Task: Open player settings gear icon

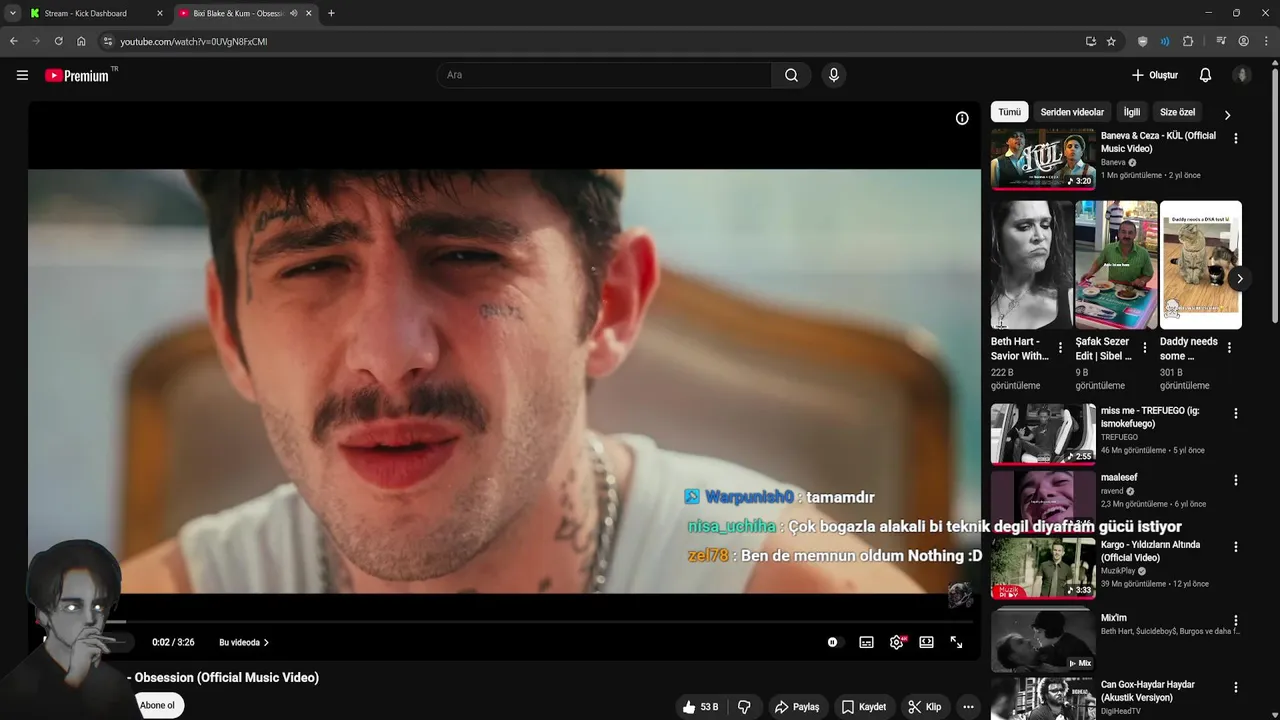Action: (x=897, y=642)
